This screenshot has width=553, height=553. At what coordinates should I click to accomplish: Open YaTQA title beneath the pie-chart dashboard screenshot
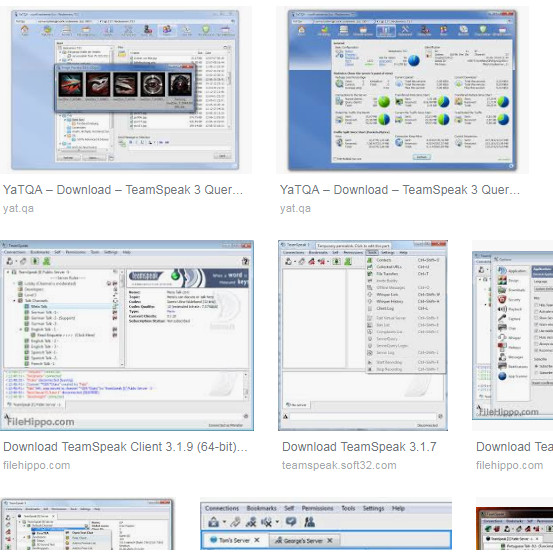[x=400, y=190]
